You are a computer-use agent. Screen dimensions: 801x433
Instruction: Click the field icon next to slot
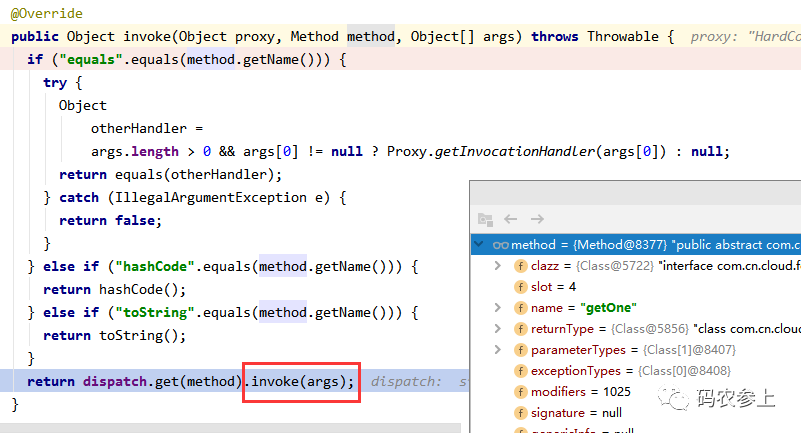point(521,287)
